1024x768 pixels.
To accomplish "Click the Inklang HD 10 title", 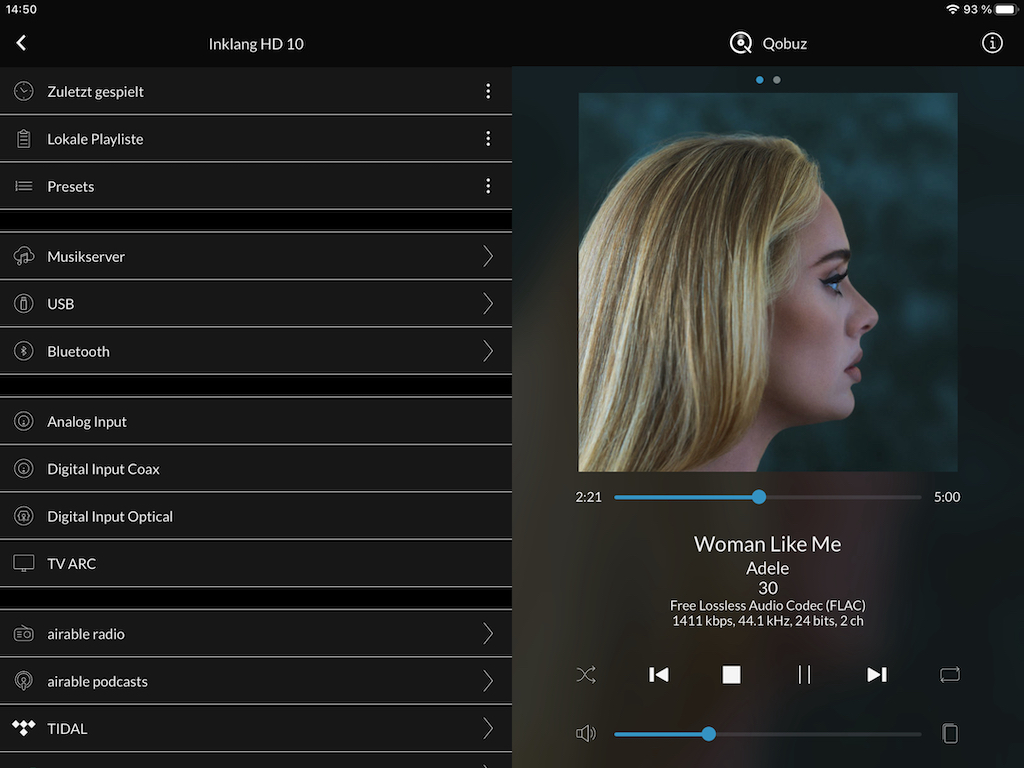I will click(x=256, y=44).
